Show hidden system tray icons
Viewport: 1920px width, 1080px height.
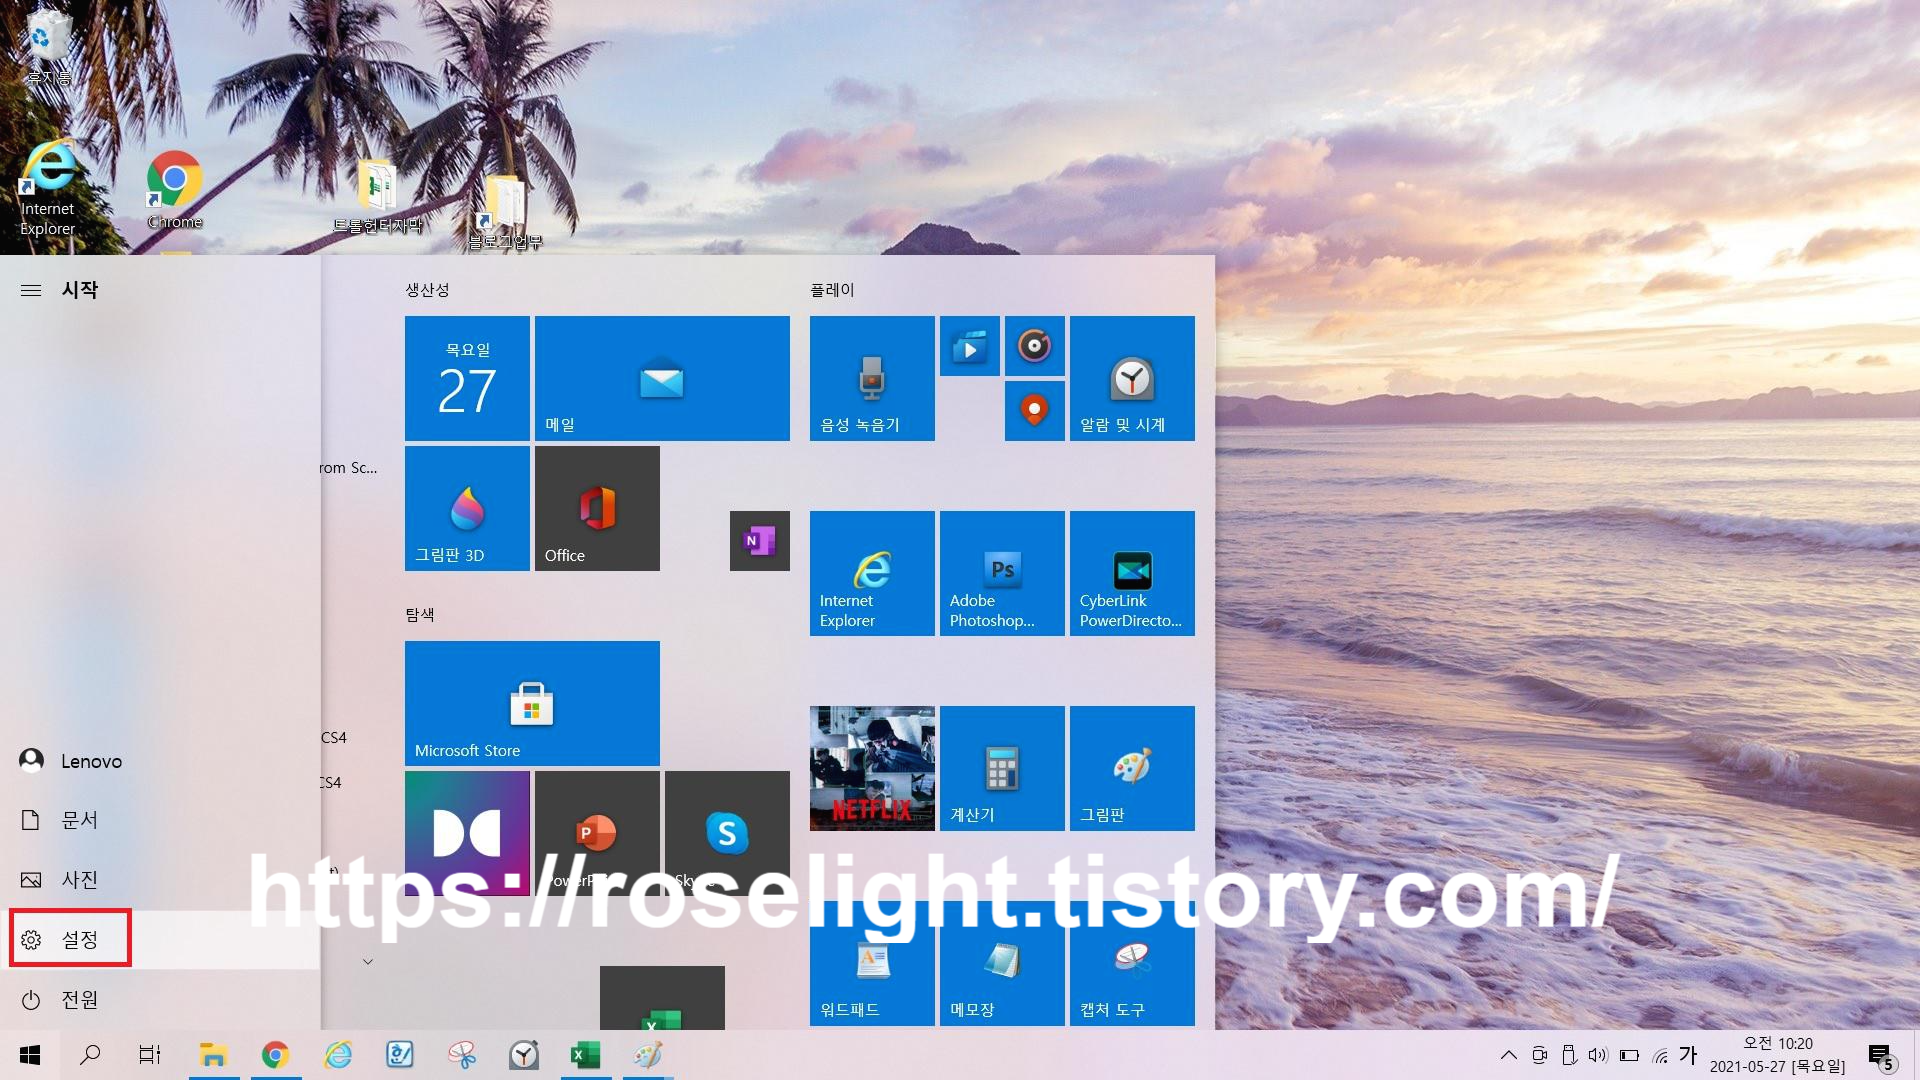pos(1509,1055)
